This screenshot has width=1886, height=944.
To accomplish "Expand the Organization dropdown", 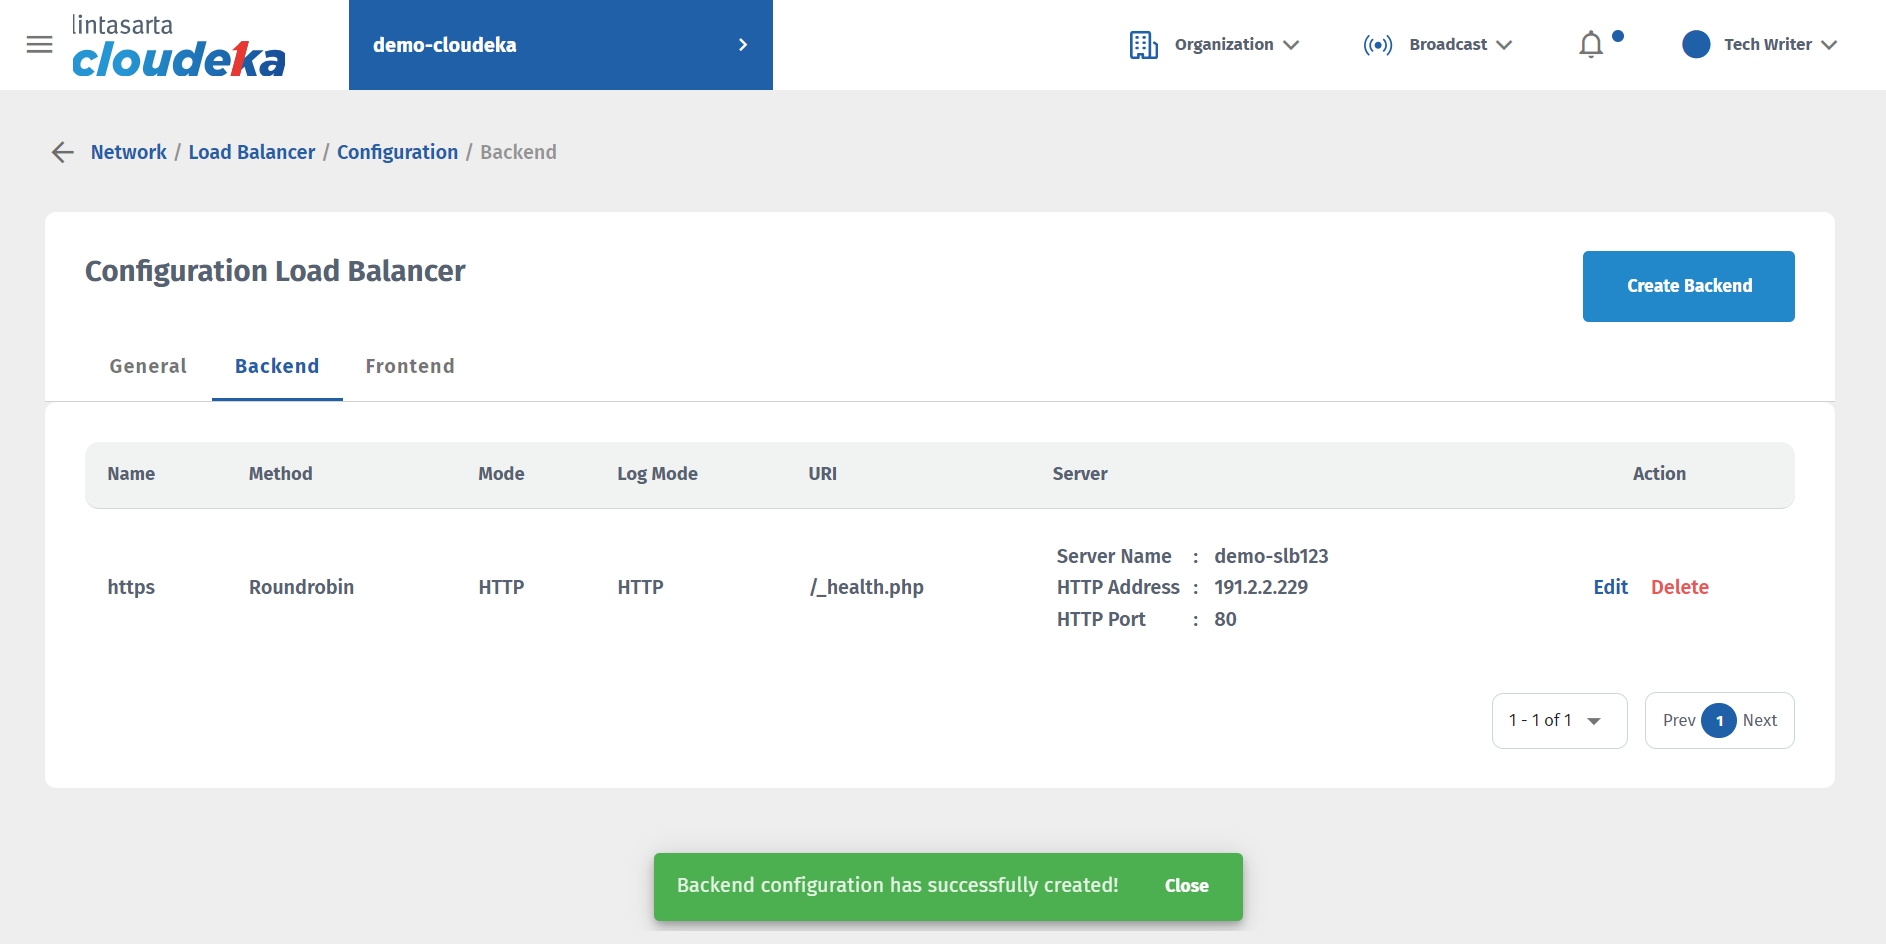I will pyautogui.click(x=1237, y=45).
